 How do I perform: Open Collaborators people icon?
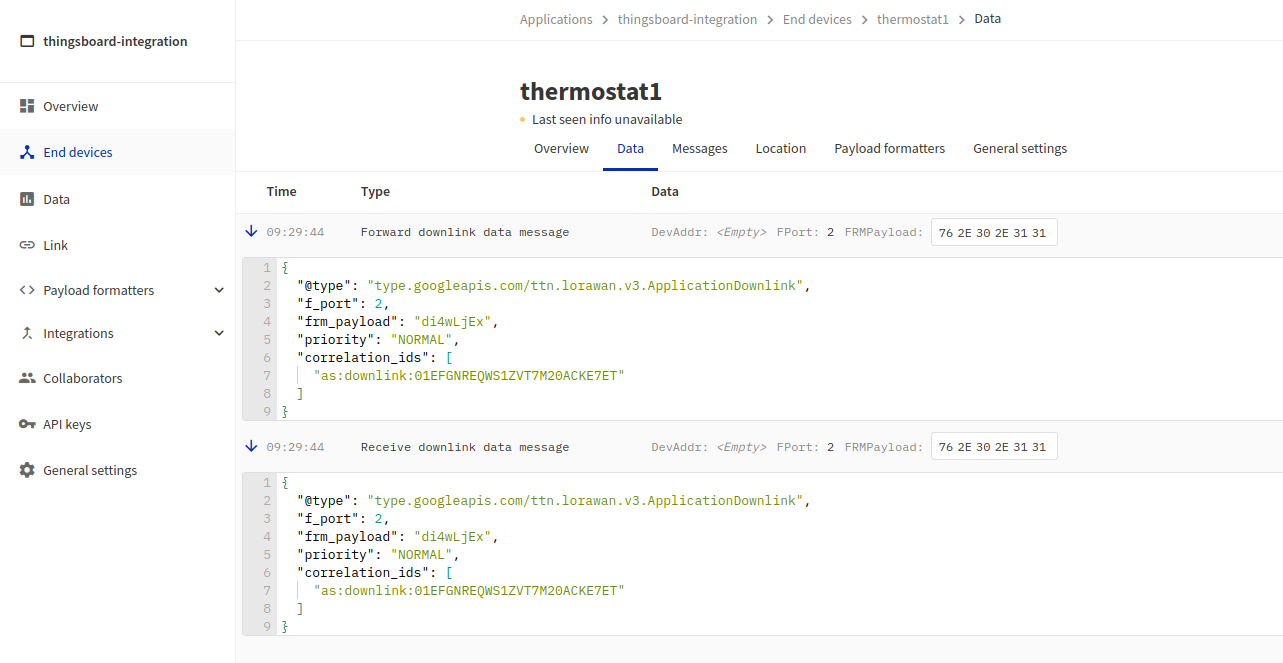coord(27,378)
